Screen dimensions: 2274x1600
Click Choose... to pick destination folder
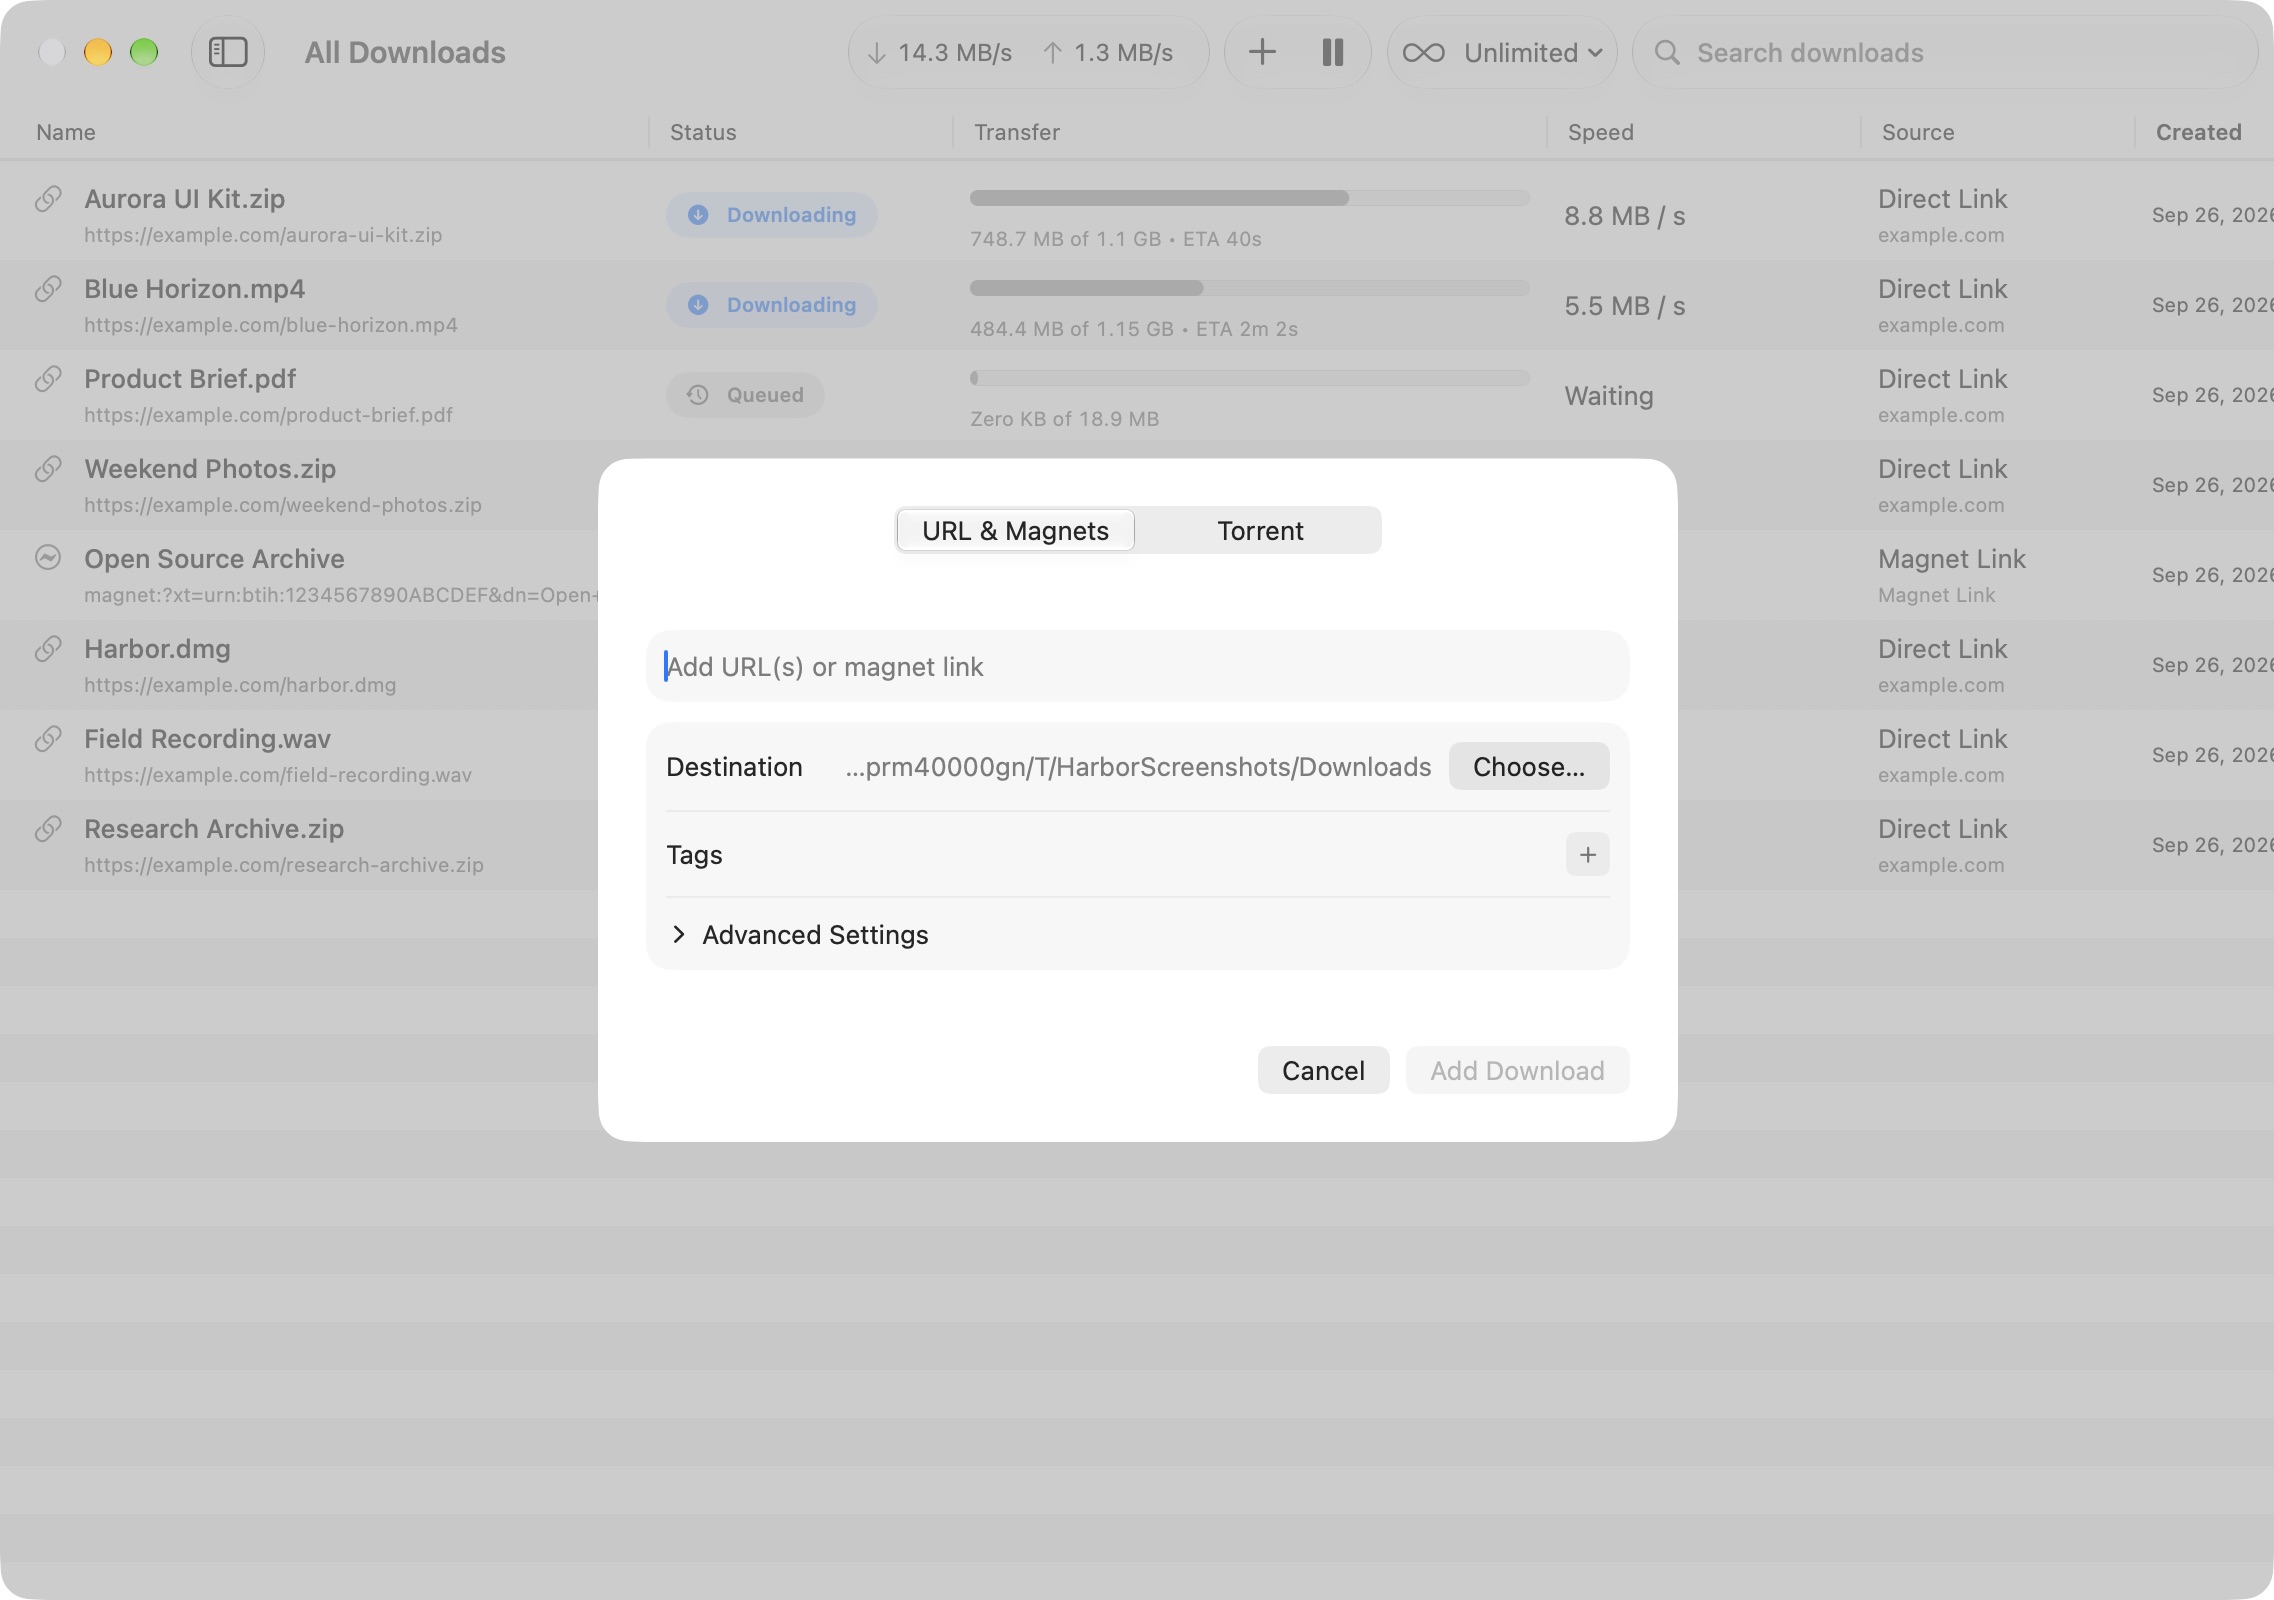coord(1528,766)
